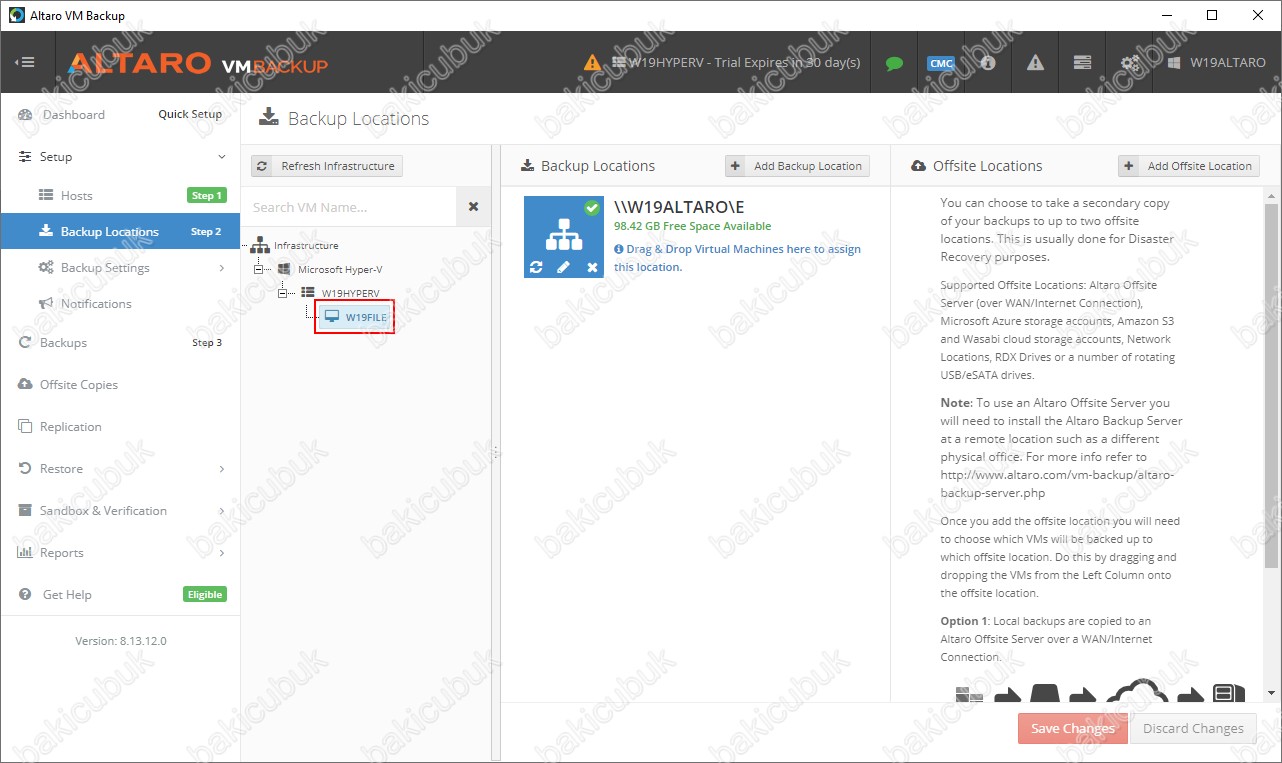Open the settings gears icon in header
This screenshot has width=1282, height=763.
1130,62
